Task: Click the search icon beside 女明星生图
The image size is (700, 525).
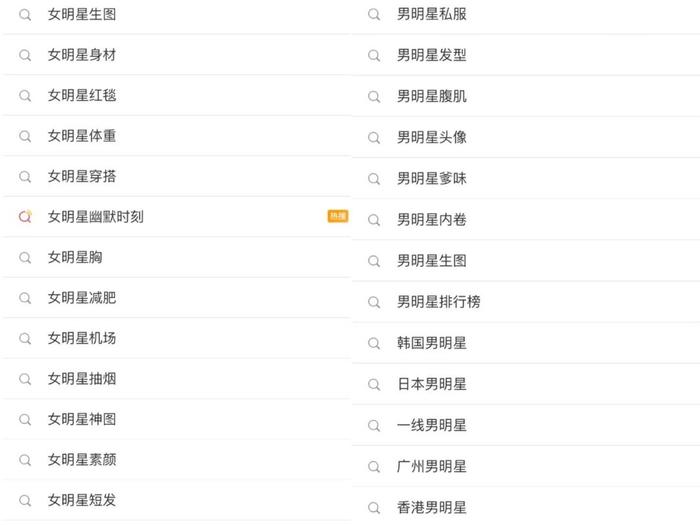Action: point(25,15)
